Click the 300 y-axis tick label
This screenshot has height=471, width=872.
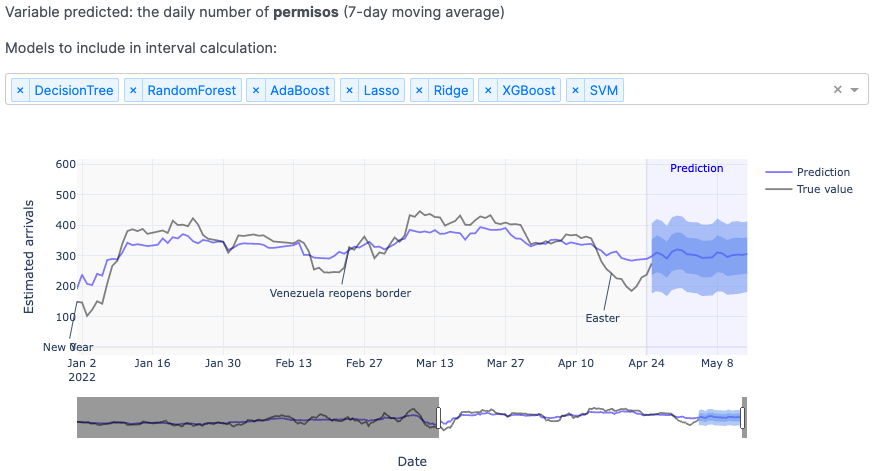[66, 256]
